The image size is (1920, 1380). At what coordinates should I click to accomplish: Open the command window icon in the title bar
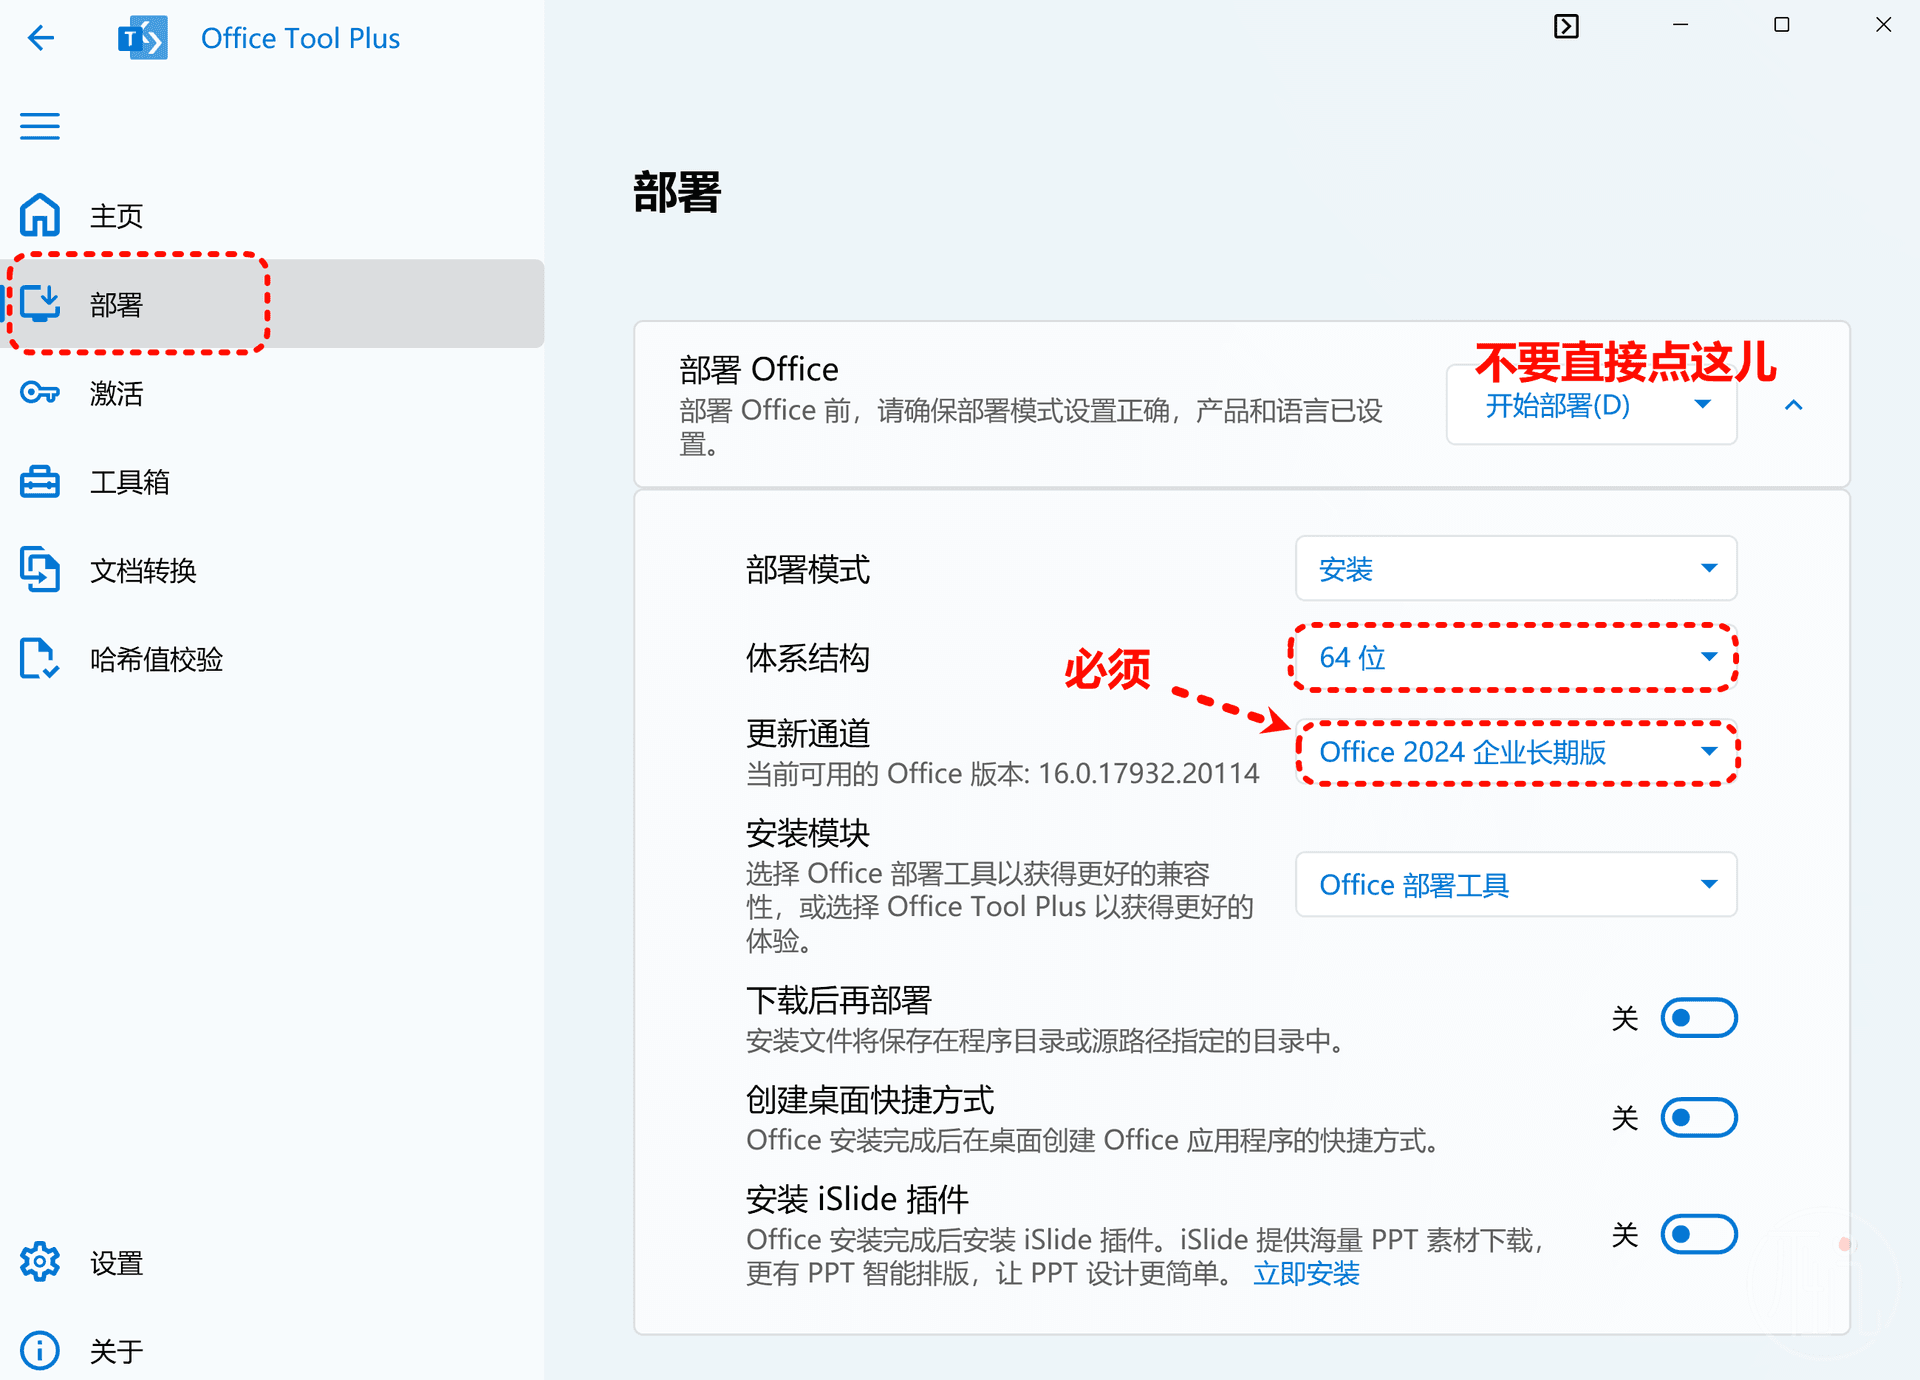click(x=1566, y=26)
